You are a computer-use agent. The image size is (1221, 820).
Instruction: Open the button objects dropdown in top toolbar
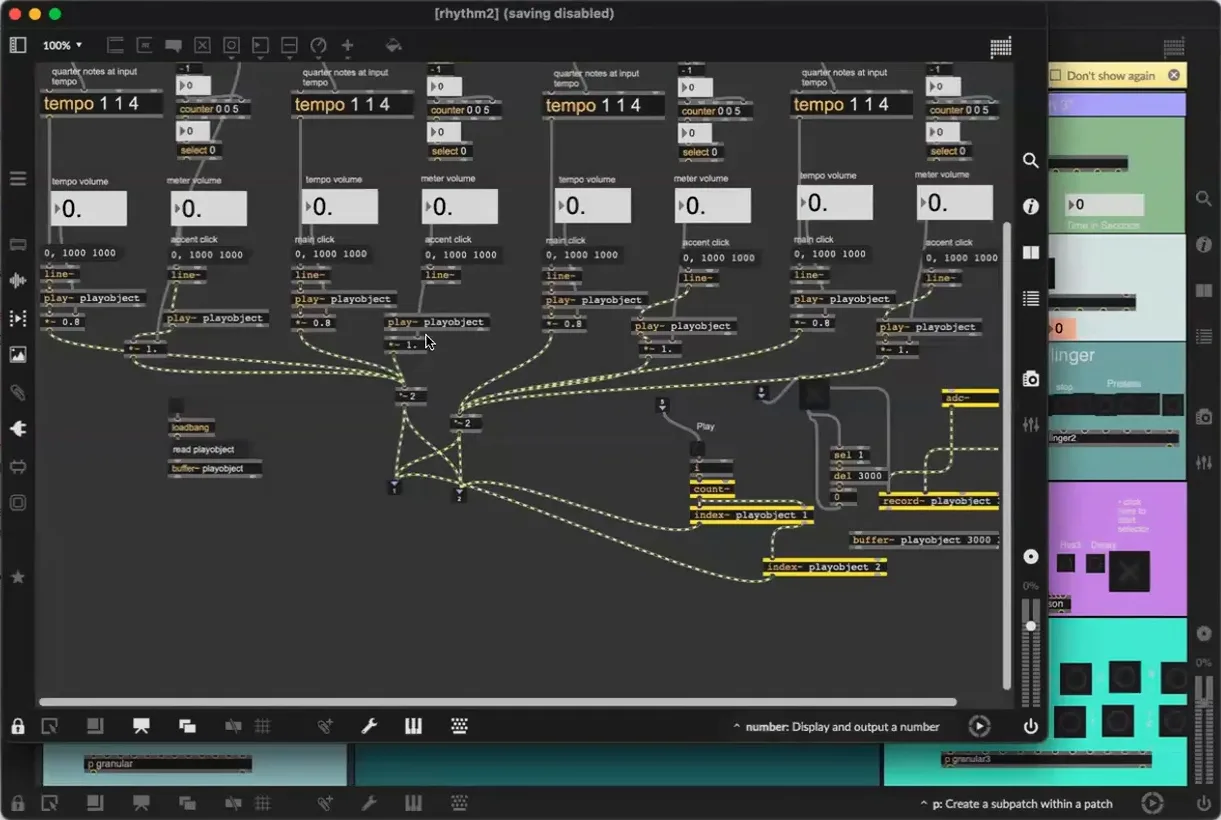click(231, 45)
